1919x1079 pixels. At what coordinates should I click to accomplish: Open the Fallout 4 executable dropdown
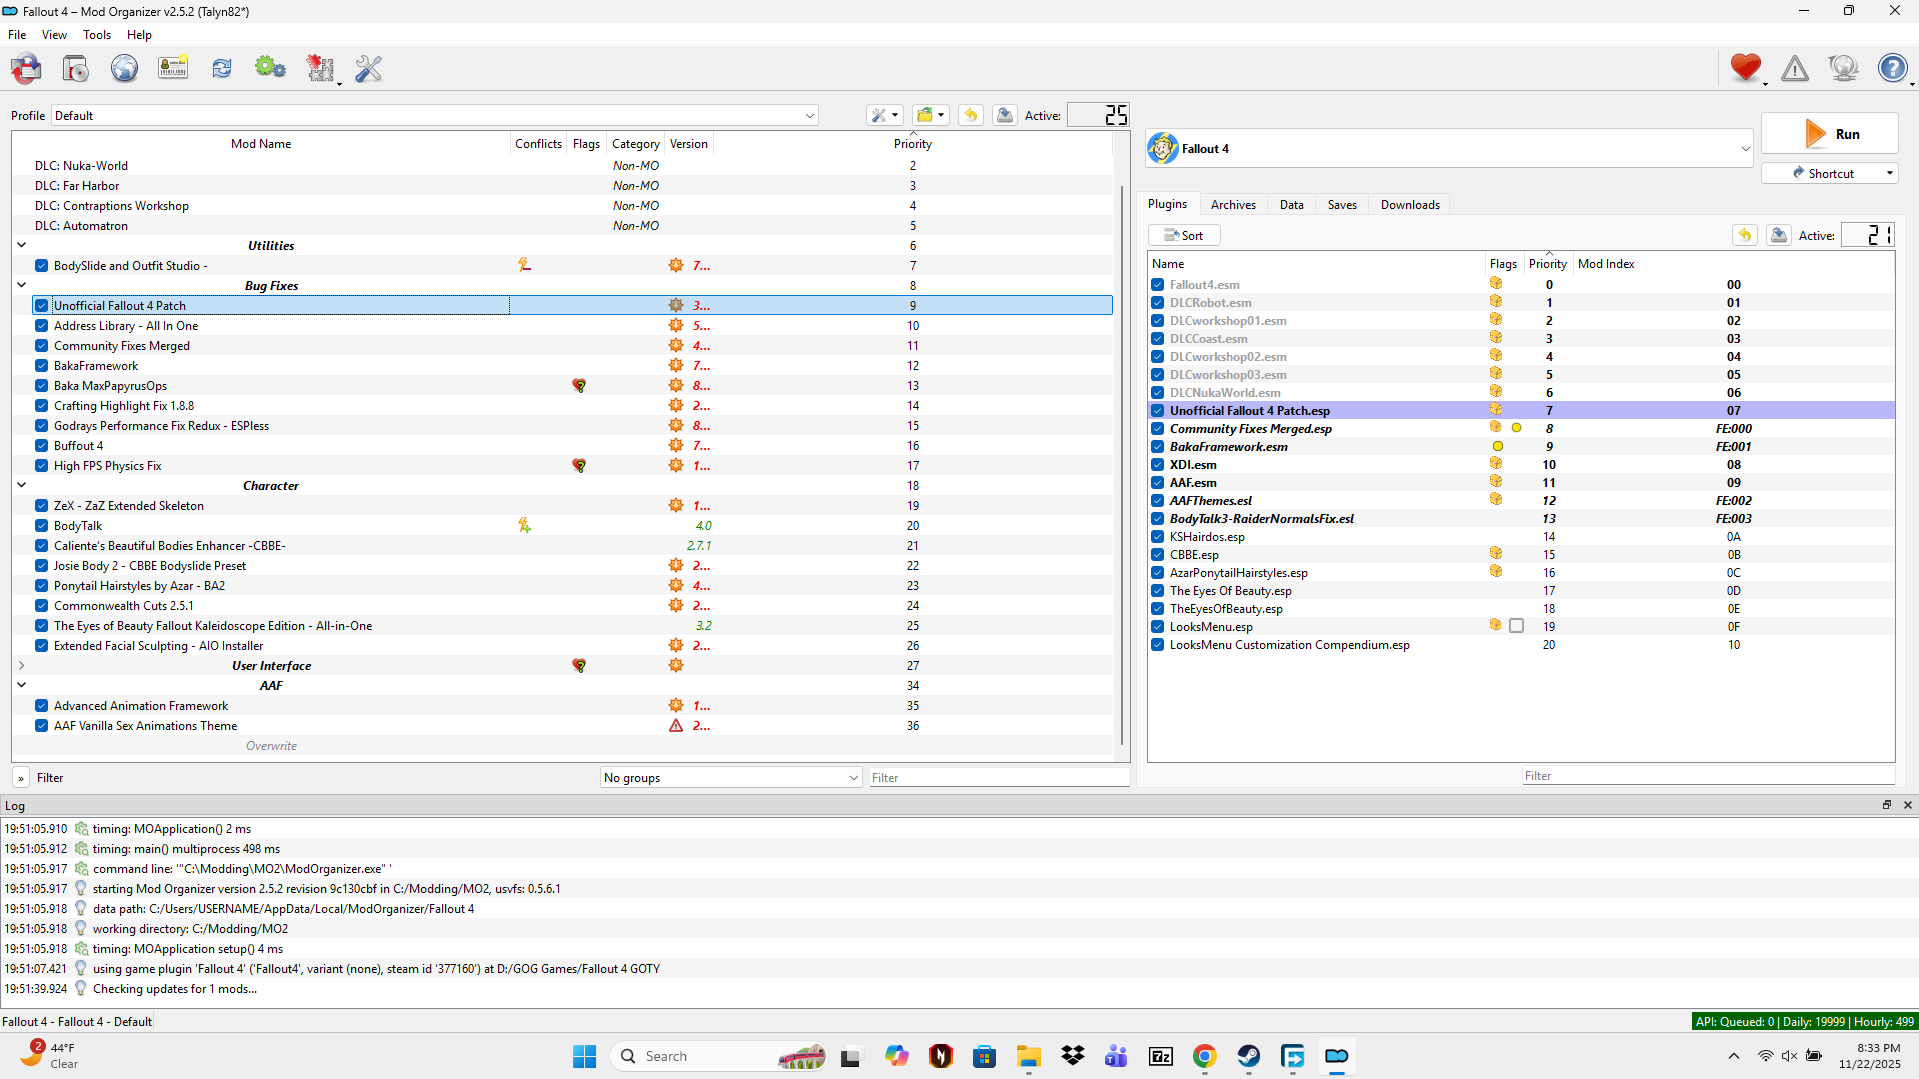tap(1449, 149)
